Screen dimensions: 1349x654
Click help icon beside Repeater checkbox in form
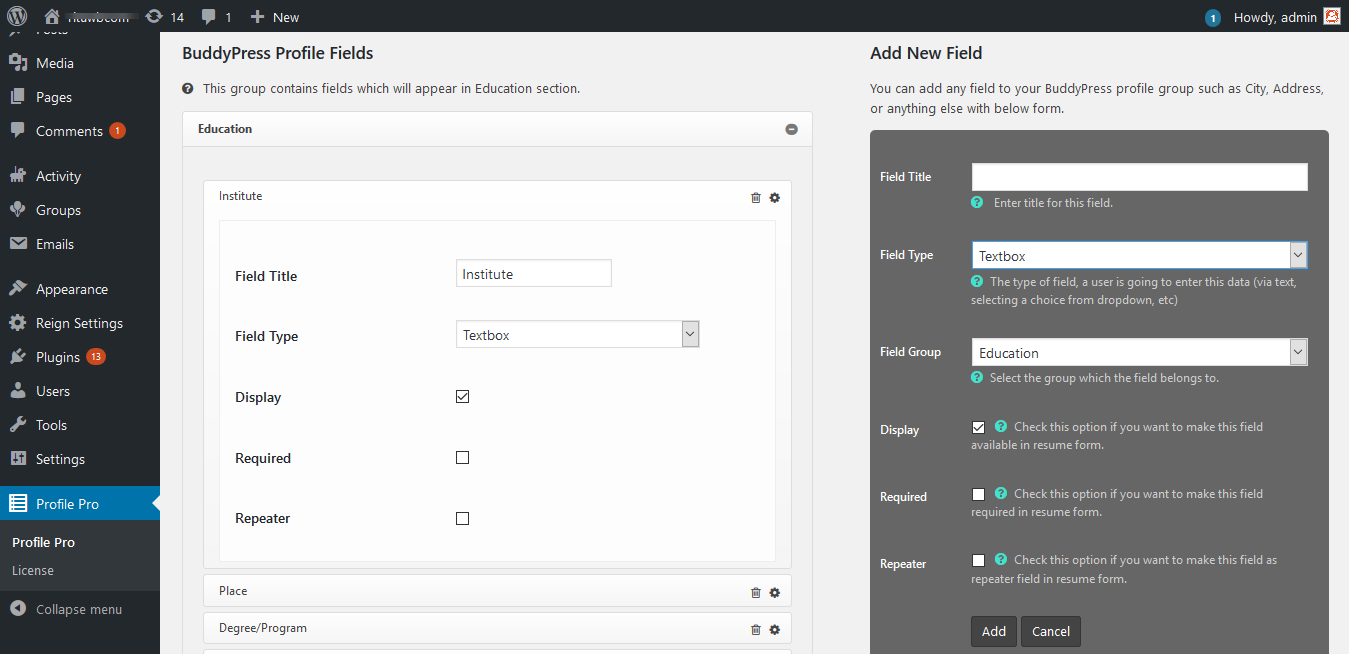pyautogui.click(x=1000, y=559)
